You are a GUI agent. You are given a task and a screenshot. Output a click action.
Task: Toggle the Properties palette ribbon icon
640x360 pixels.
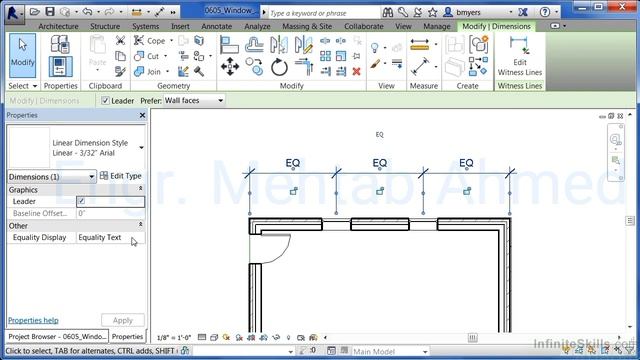coord(60,67)
